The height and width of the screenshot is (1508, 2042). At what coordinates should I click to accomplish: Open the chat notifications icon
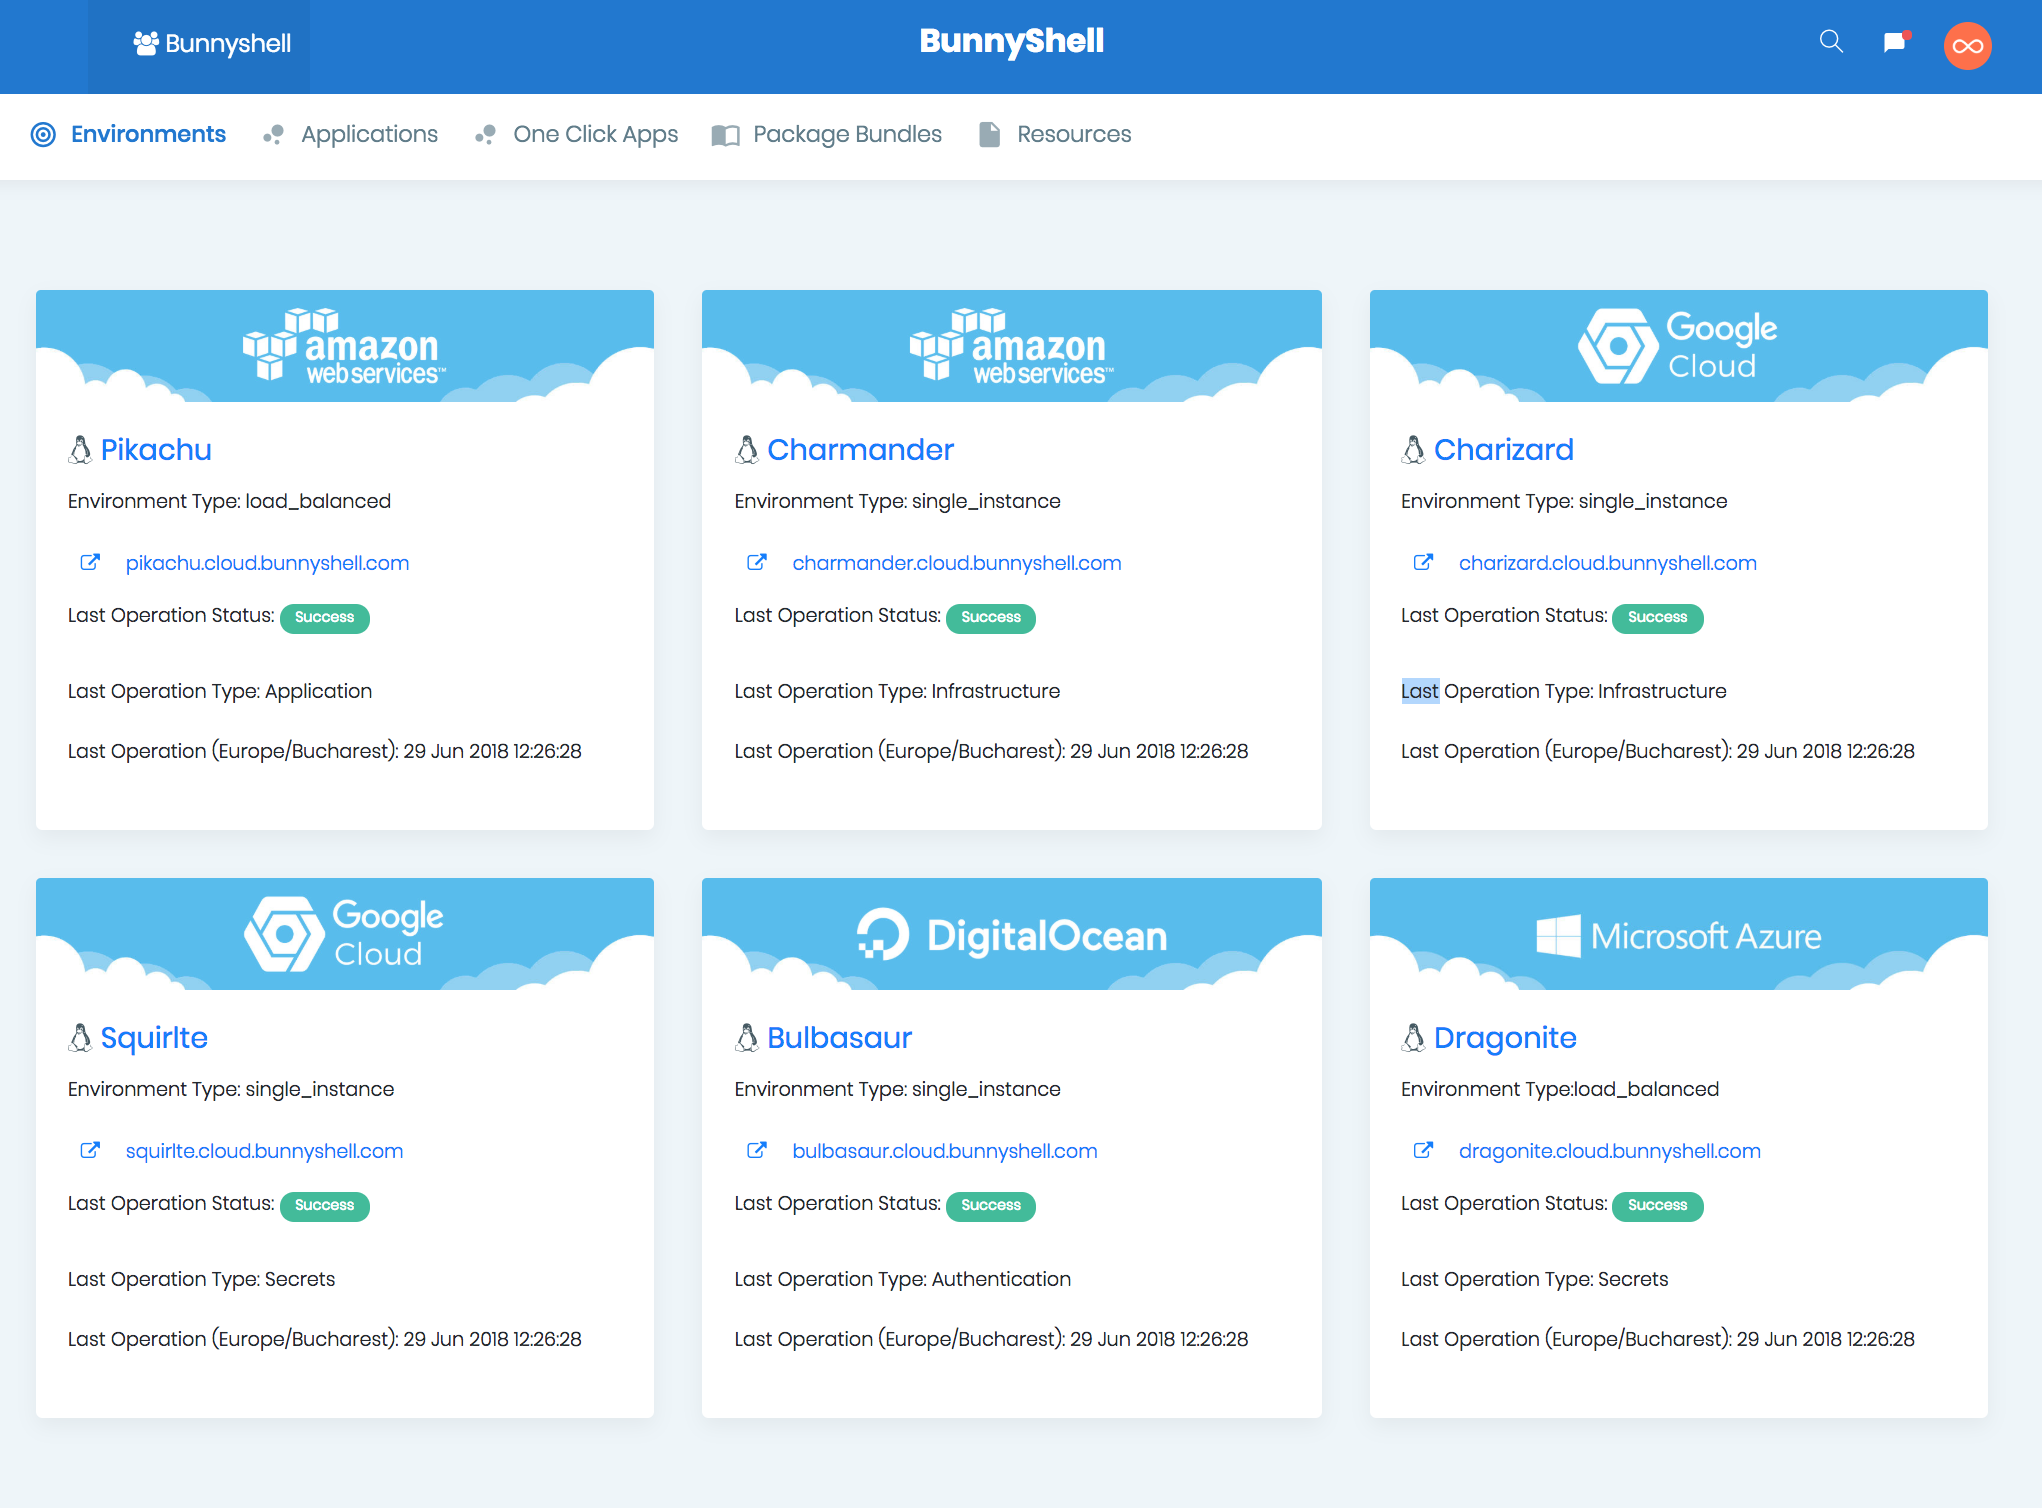coord(1895,42)
